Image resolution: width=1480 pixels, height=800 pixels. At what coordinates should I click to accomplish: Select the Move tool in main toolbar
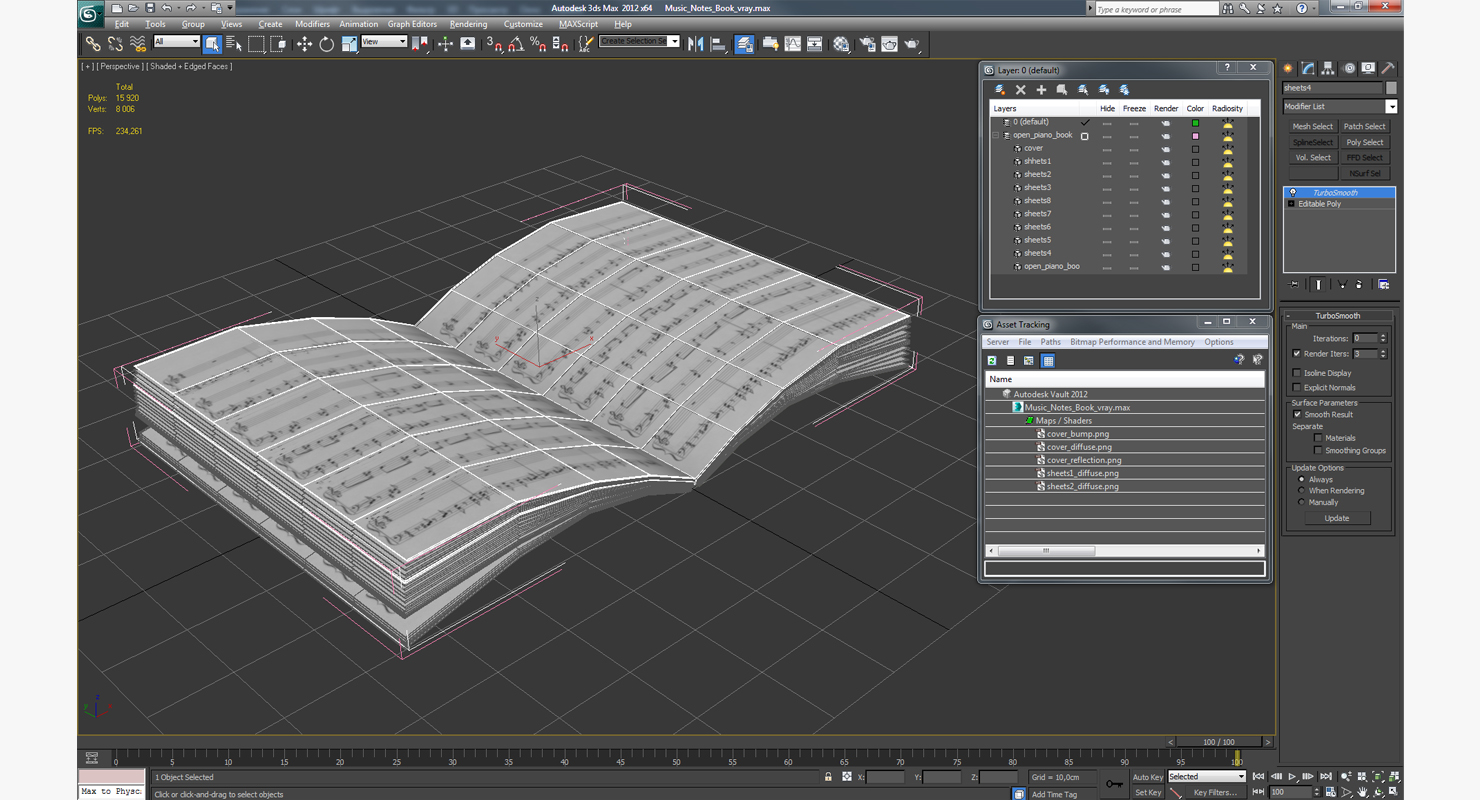[x=304, y=44]
